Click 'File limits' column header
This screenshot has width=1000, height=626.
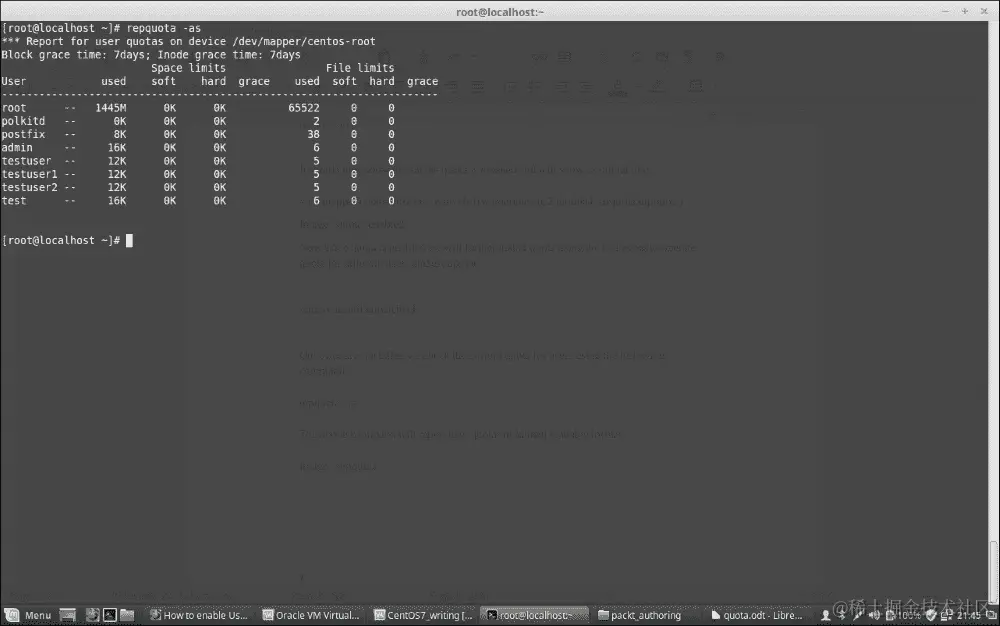360,68
